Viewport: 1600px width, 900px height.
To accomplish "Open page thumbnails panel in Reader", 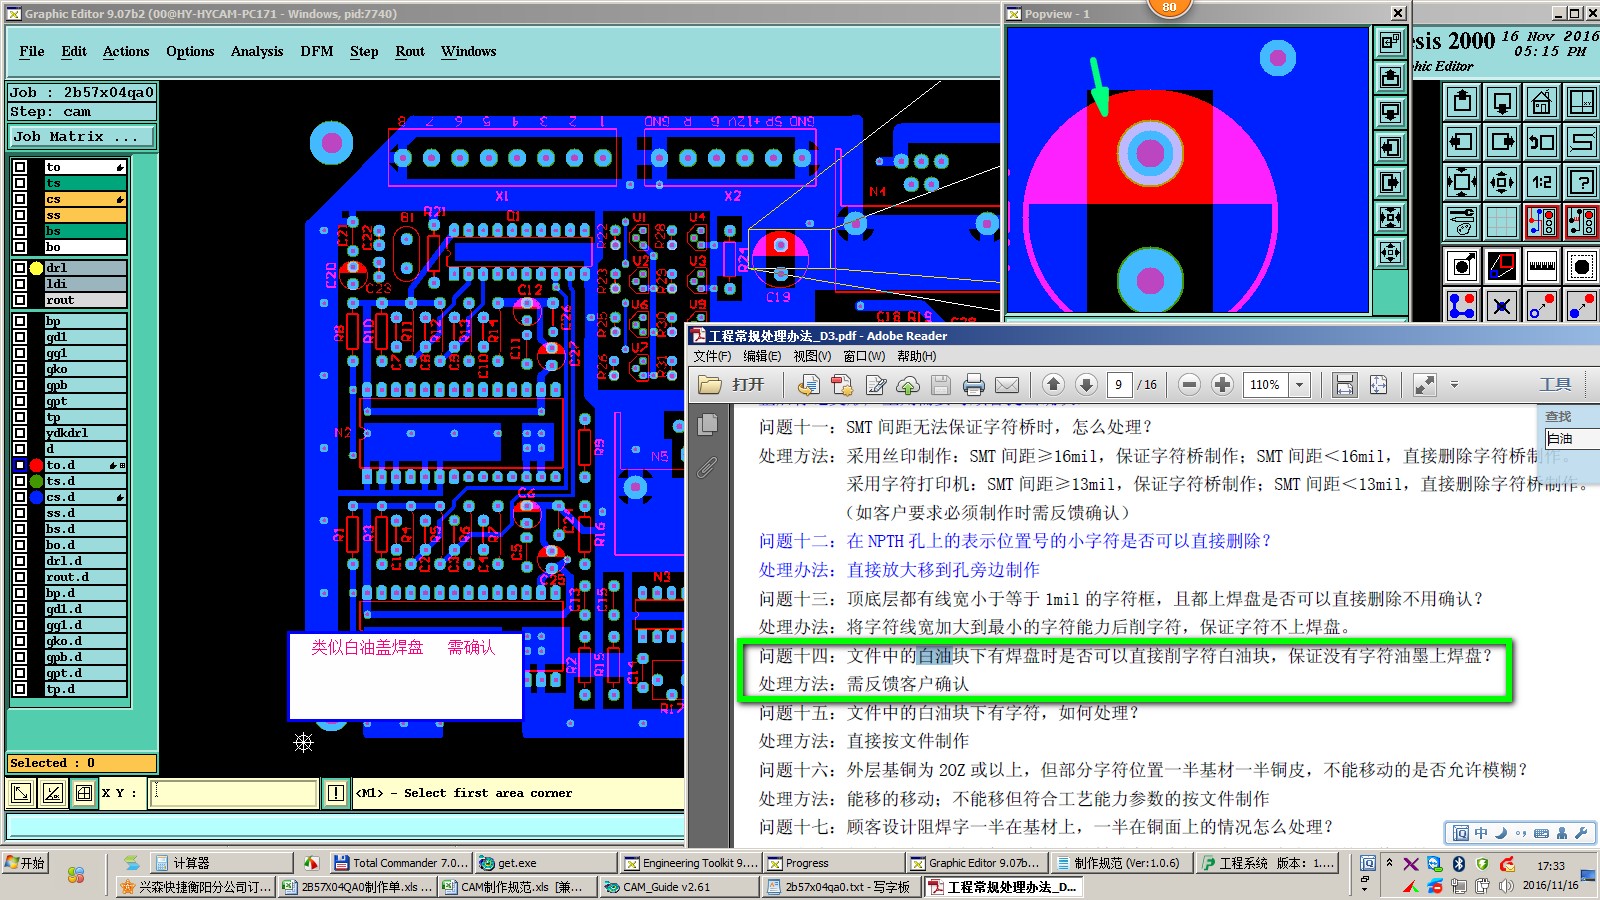I will [x=707, y=424].
